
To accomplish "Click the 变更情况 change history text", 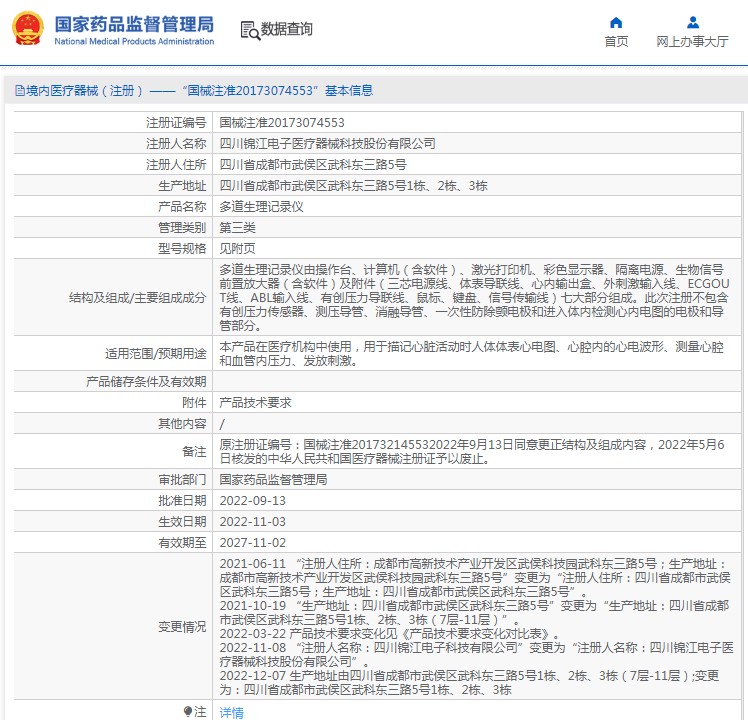I will [476, 626].
